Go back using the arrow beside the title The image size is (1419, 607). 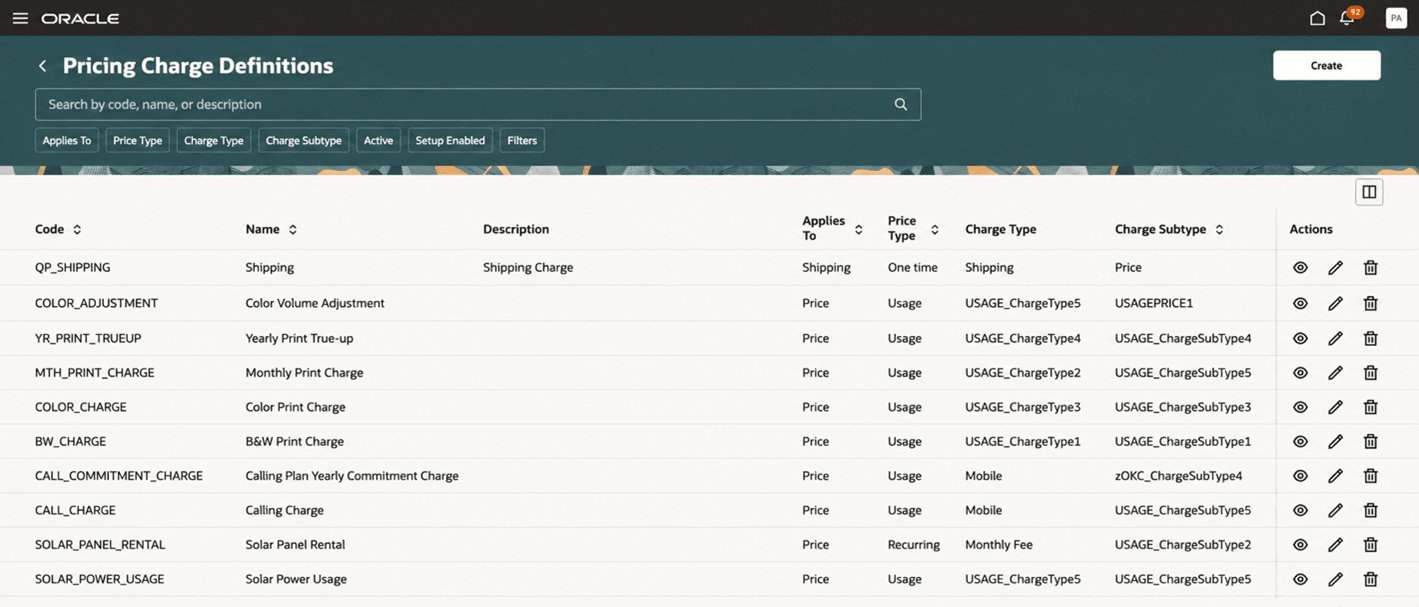click(42, 66)
